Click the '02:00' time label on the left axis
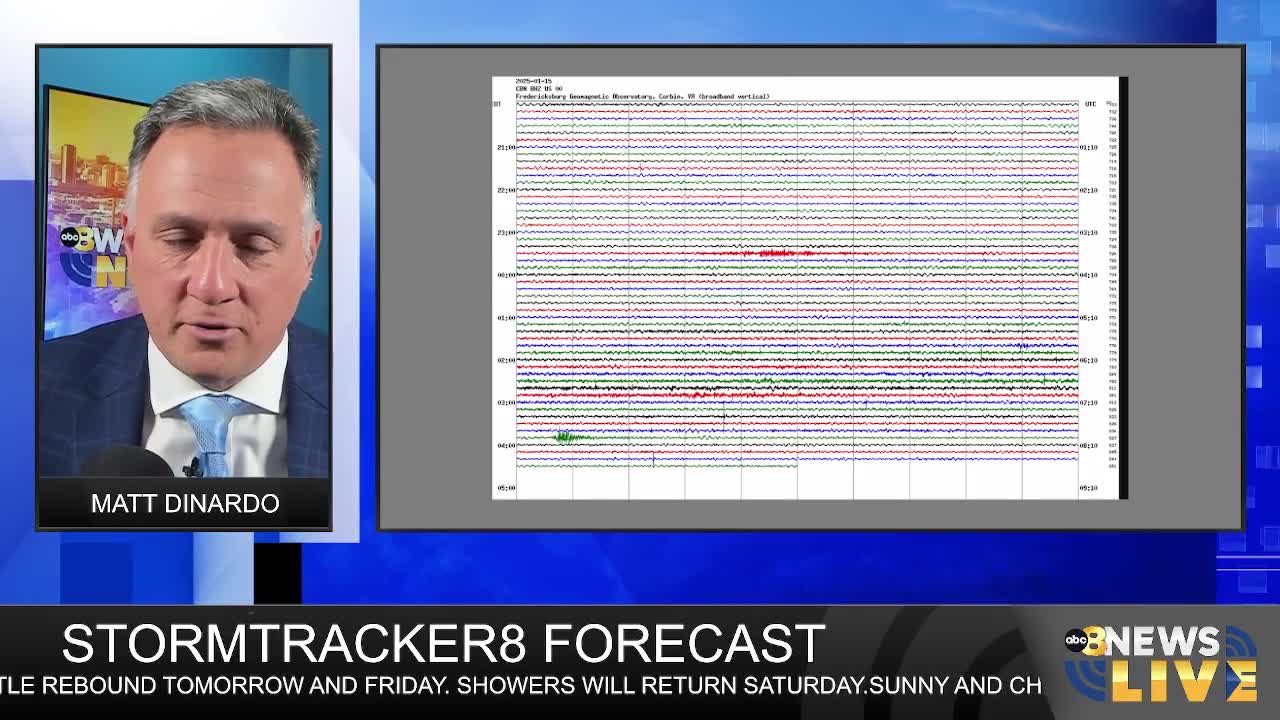The width and height of the screenshot is (1280, 720). [x=506, y=360]
